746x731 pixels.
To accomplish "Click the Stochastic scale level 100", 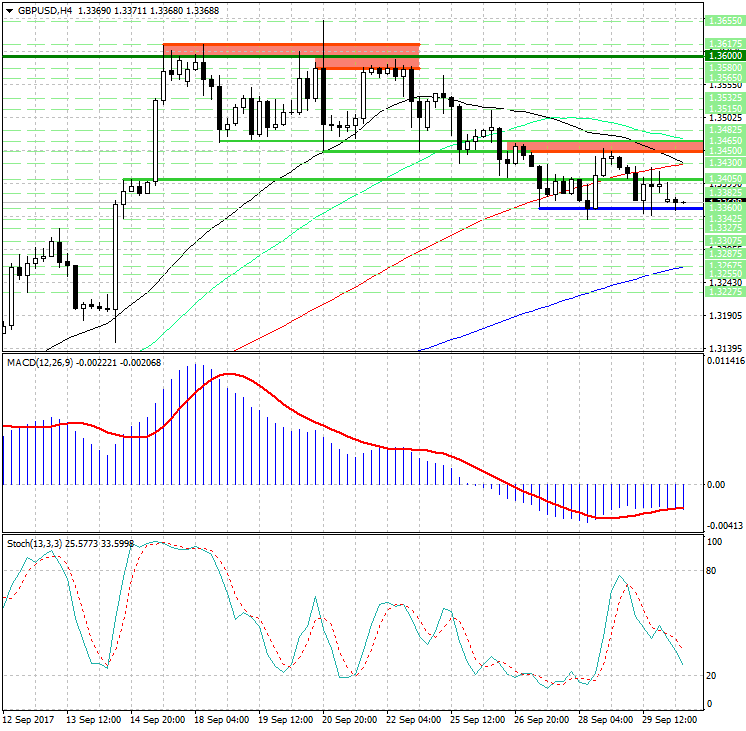I will point(714,542).
